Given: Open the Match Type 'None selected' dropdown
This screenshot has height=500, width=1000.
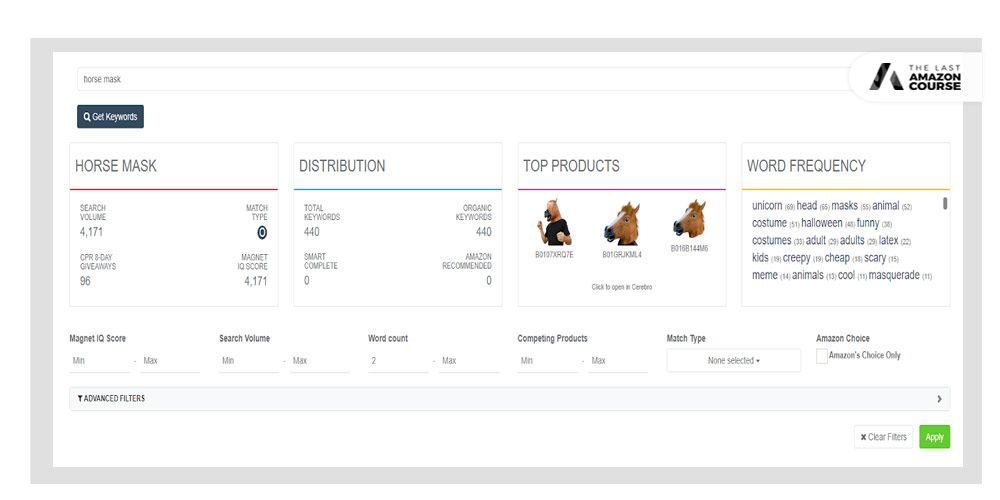Looking at the screenshot, I should [733, 361].
